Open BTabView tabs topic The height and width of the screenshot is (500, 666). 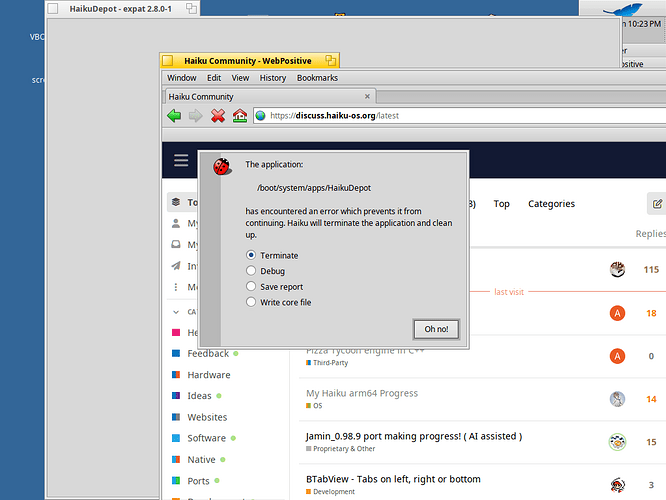393,479
